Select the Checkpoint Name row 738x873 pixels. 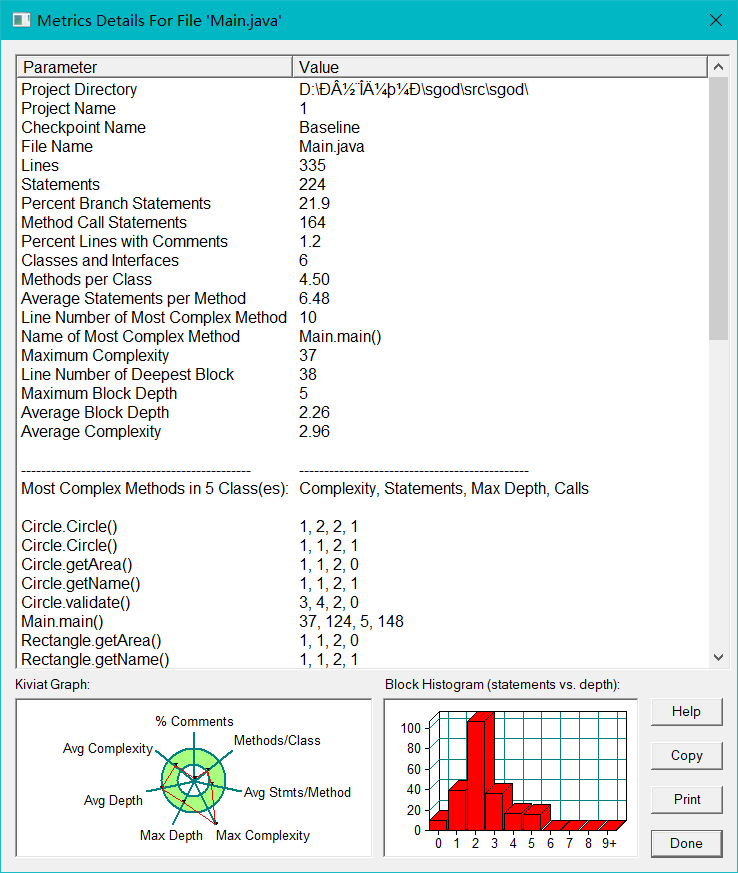click(362, 127)
